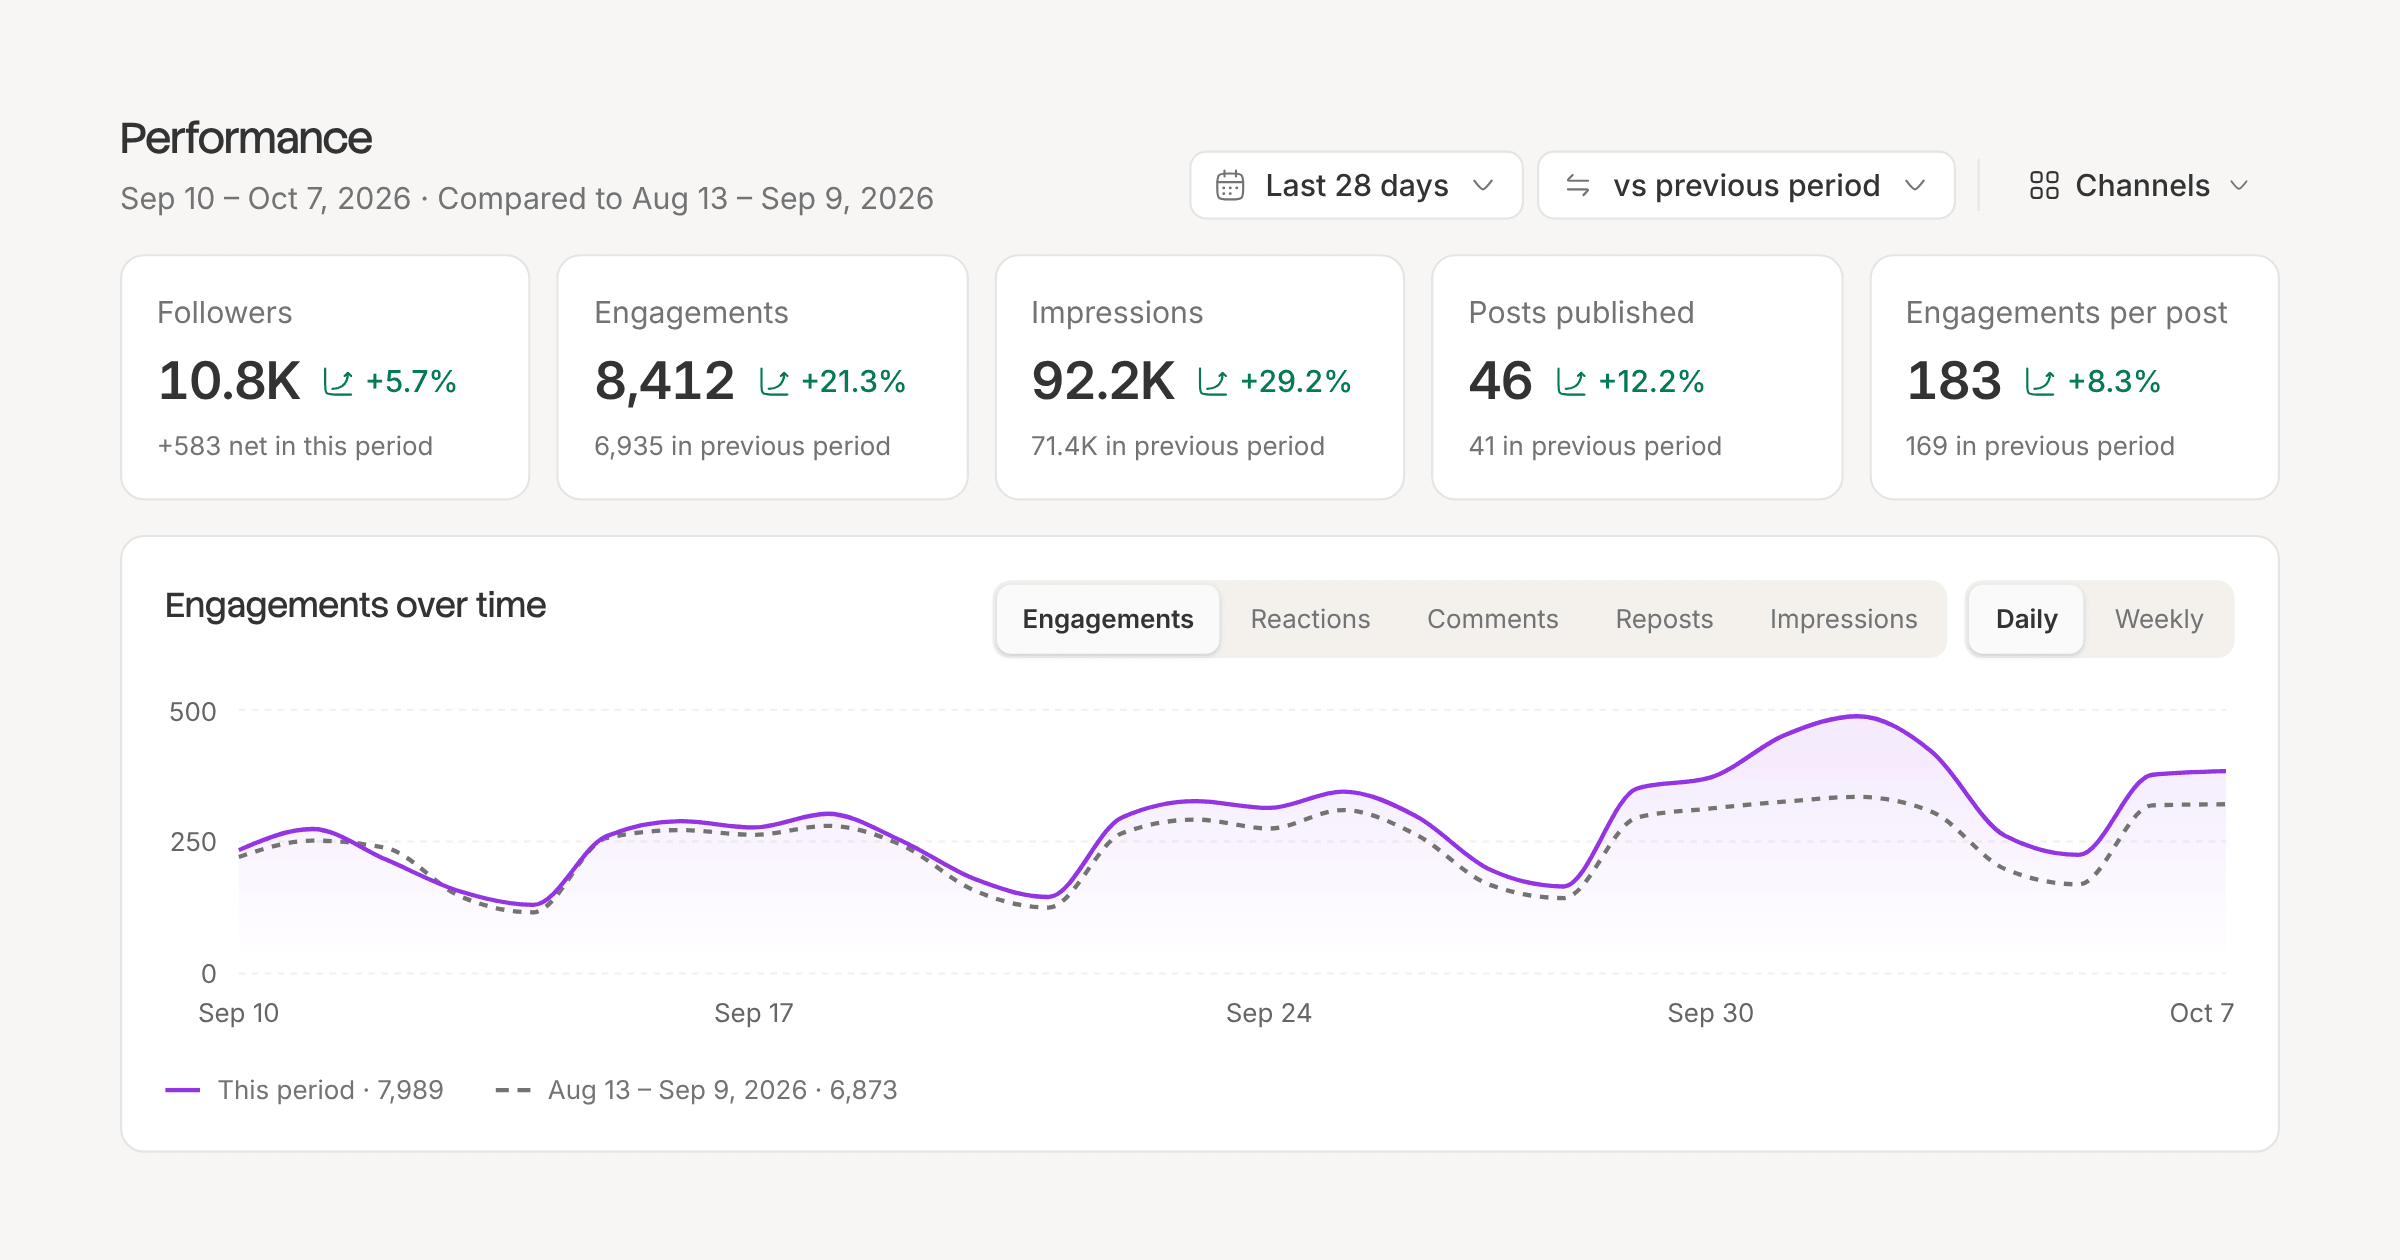Click '169 in previous period' text
This screenshot has height=1260, width=2400.
coord(2040,446)
